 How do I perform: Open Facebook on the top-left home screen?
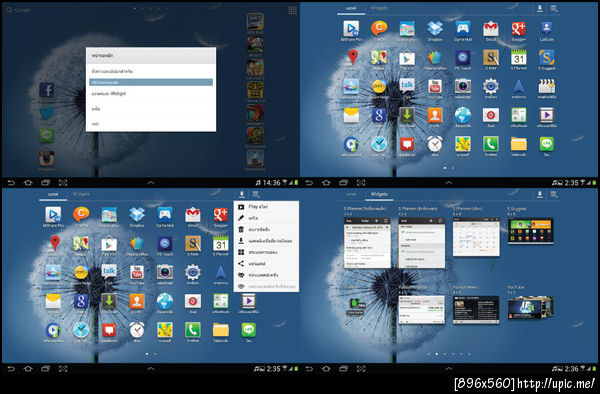[x=47, y=90]
